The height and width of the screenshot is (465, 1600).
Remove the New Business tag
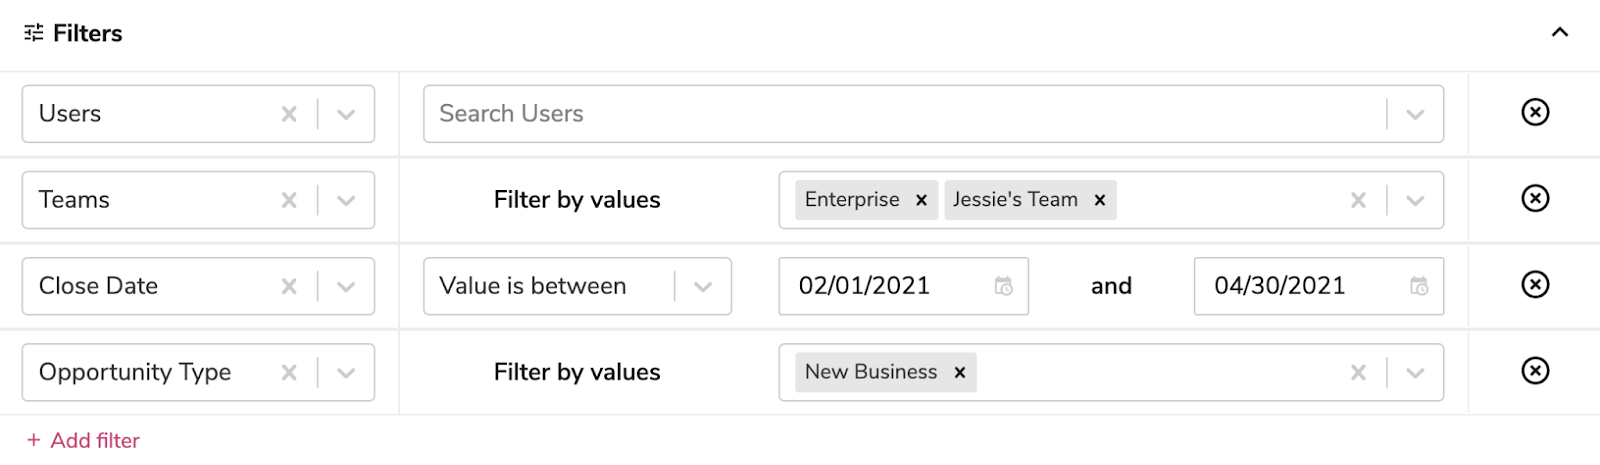point(960,373)
